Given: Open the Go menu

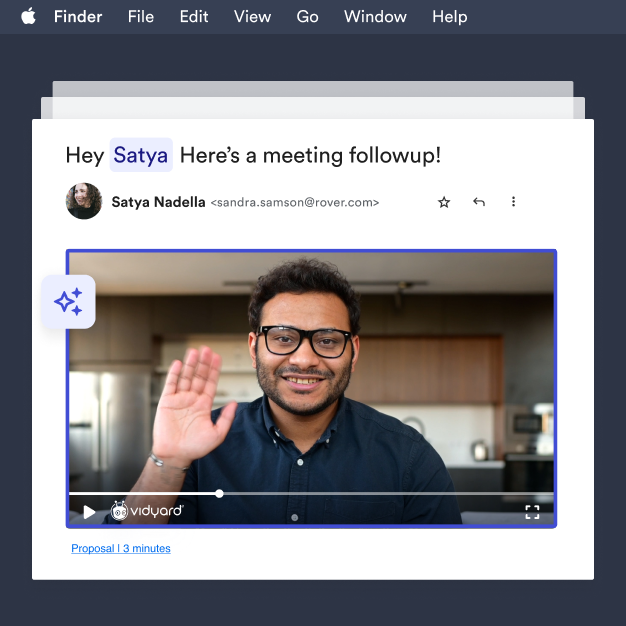Looking at the screenshot, I should (x=307, y=17).
